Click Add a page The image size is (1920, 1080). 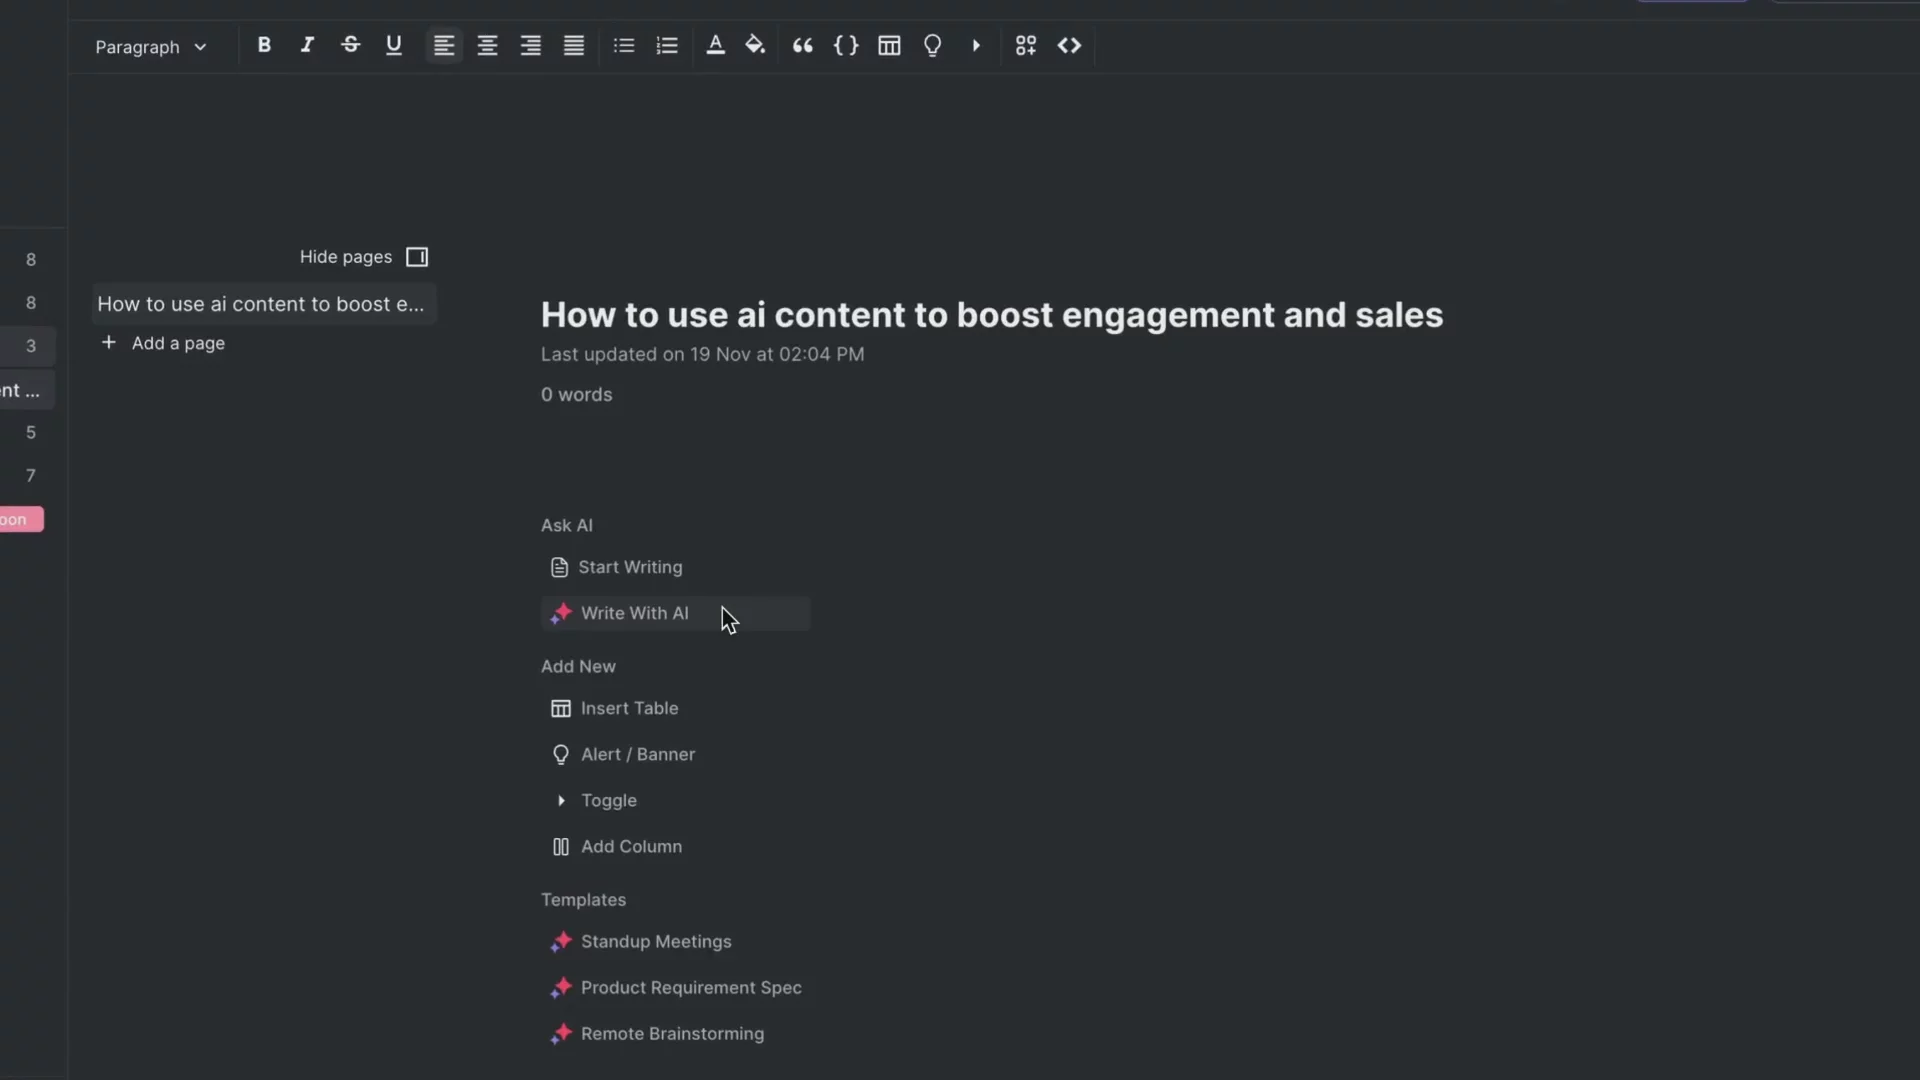point(177,343)
